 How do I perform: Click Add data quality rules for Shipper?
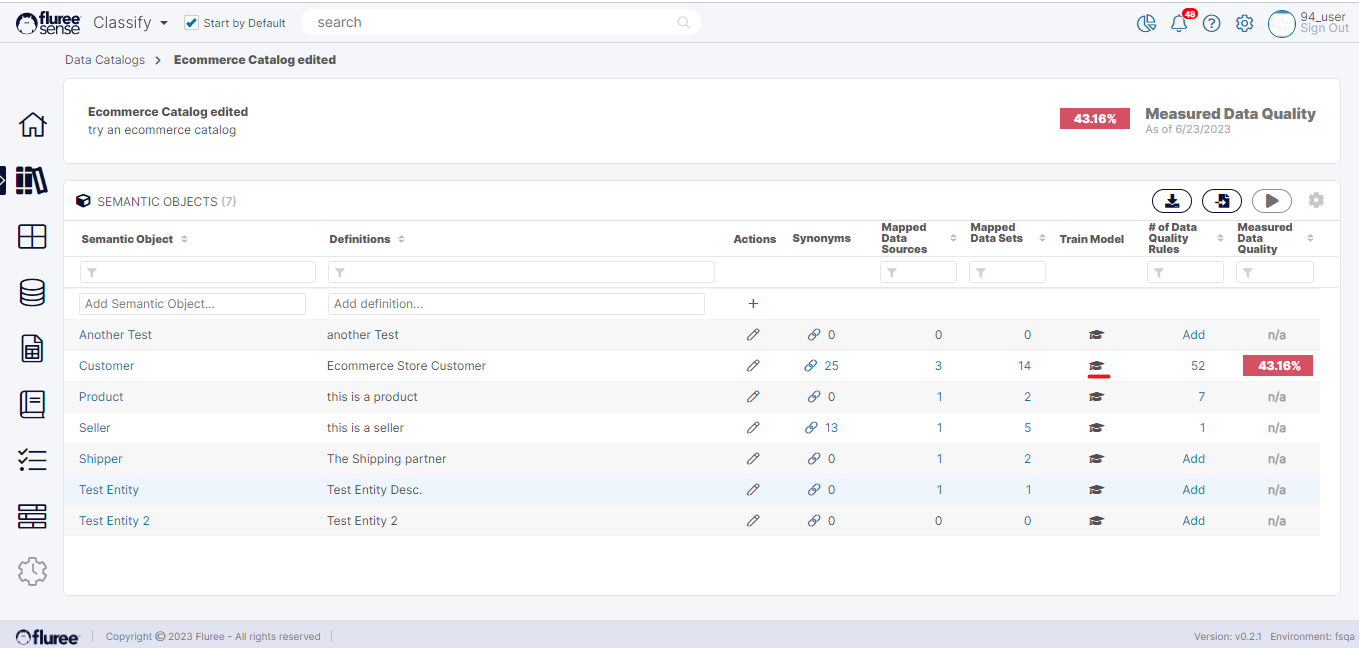pyautogui.click(x=1193, y=459)
